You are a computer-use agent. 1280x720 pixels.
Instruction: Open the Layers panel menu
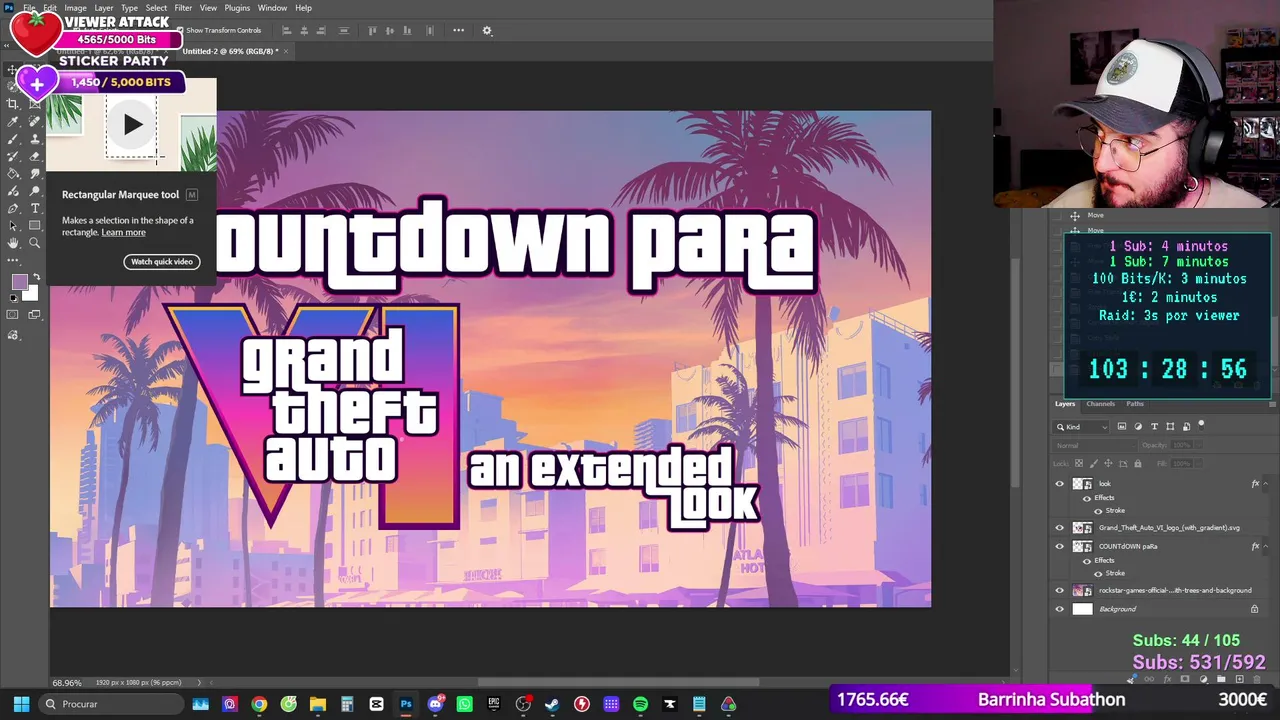1272,404
